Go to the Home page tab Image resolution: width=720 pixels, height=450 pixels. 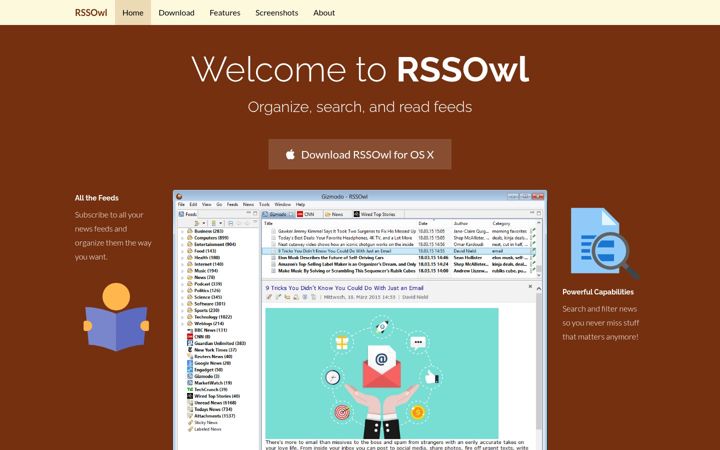pyautogui.click(x=133, y=12)
